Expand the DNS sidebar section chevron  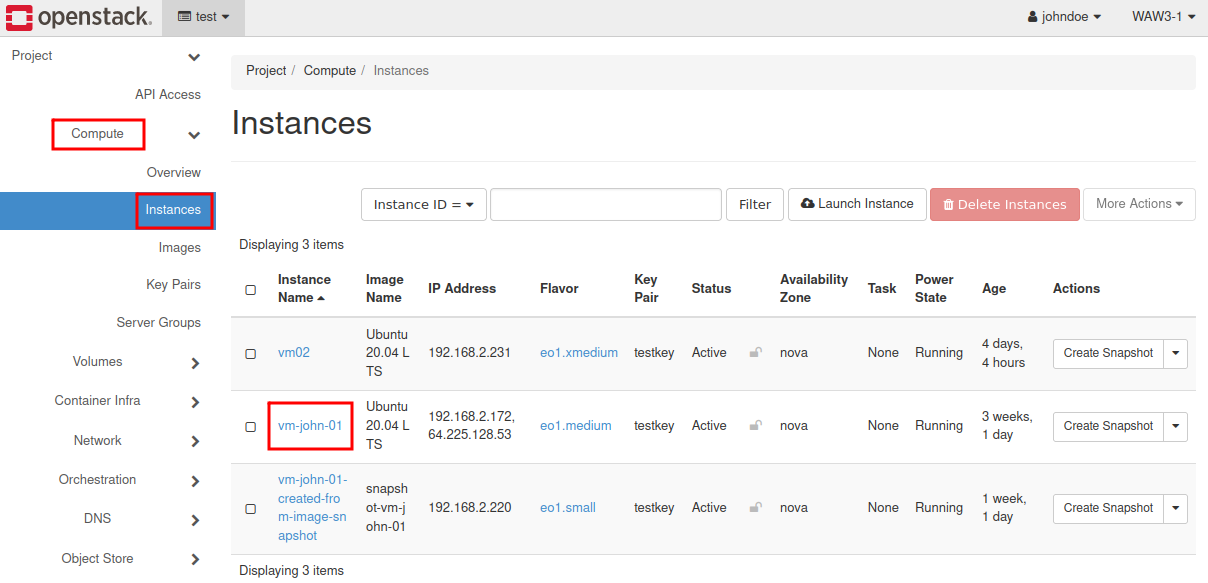pyautogui.click(x=195, y=520)
